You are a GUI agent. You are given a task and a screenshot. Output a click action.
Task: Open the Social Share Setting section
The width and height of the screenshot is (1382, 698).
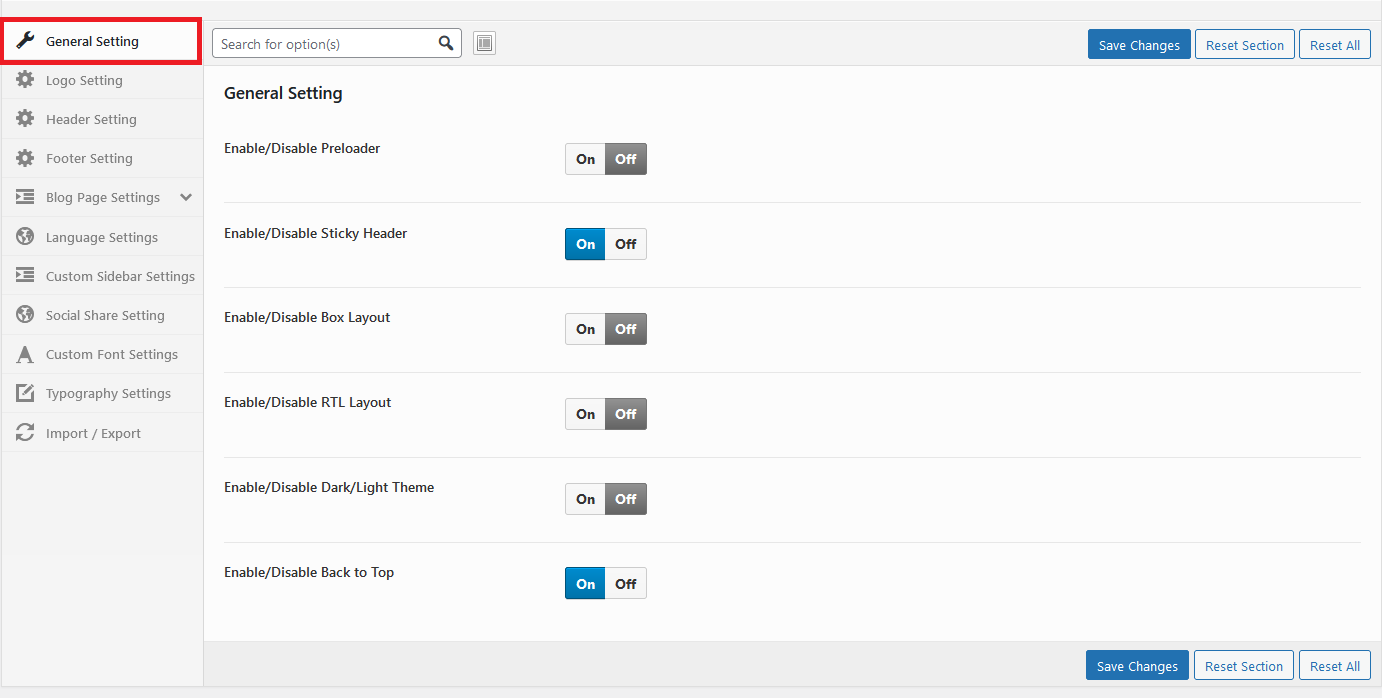tap(105, 315)
